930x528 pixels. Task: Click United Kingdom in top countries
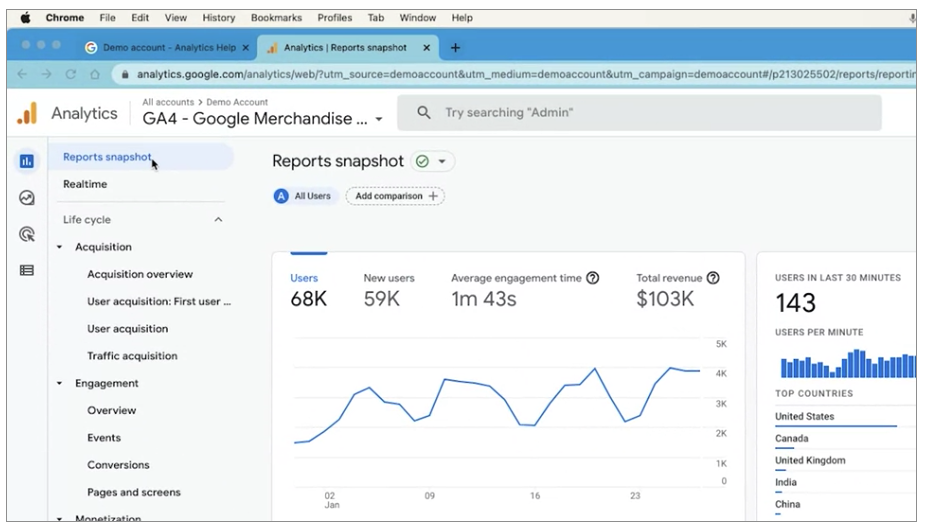(810, 460)
